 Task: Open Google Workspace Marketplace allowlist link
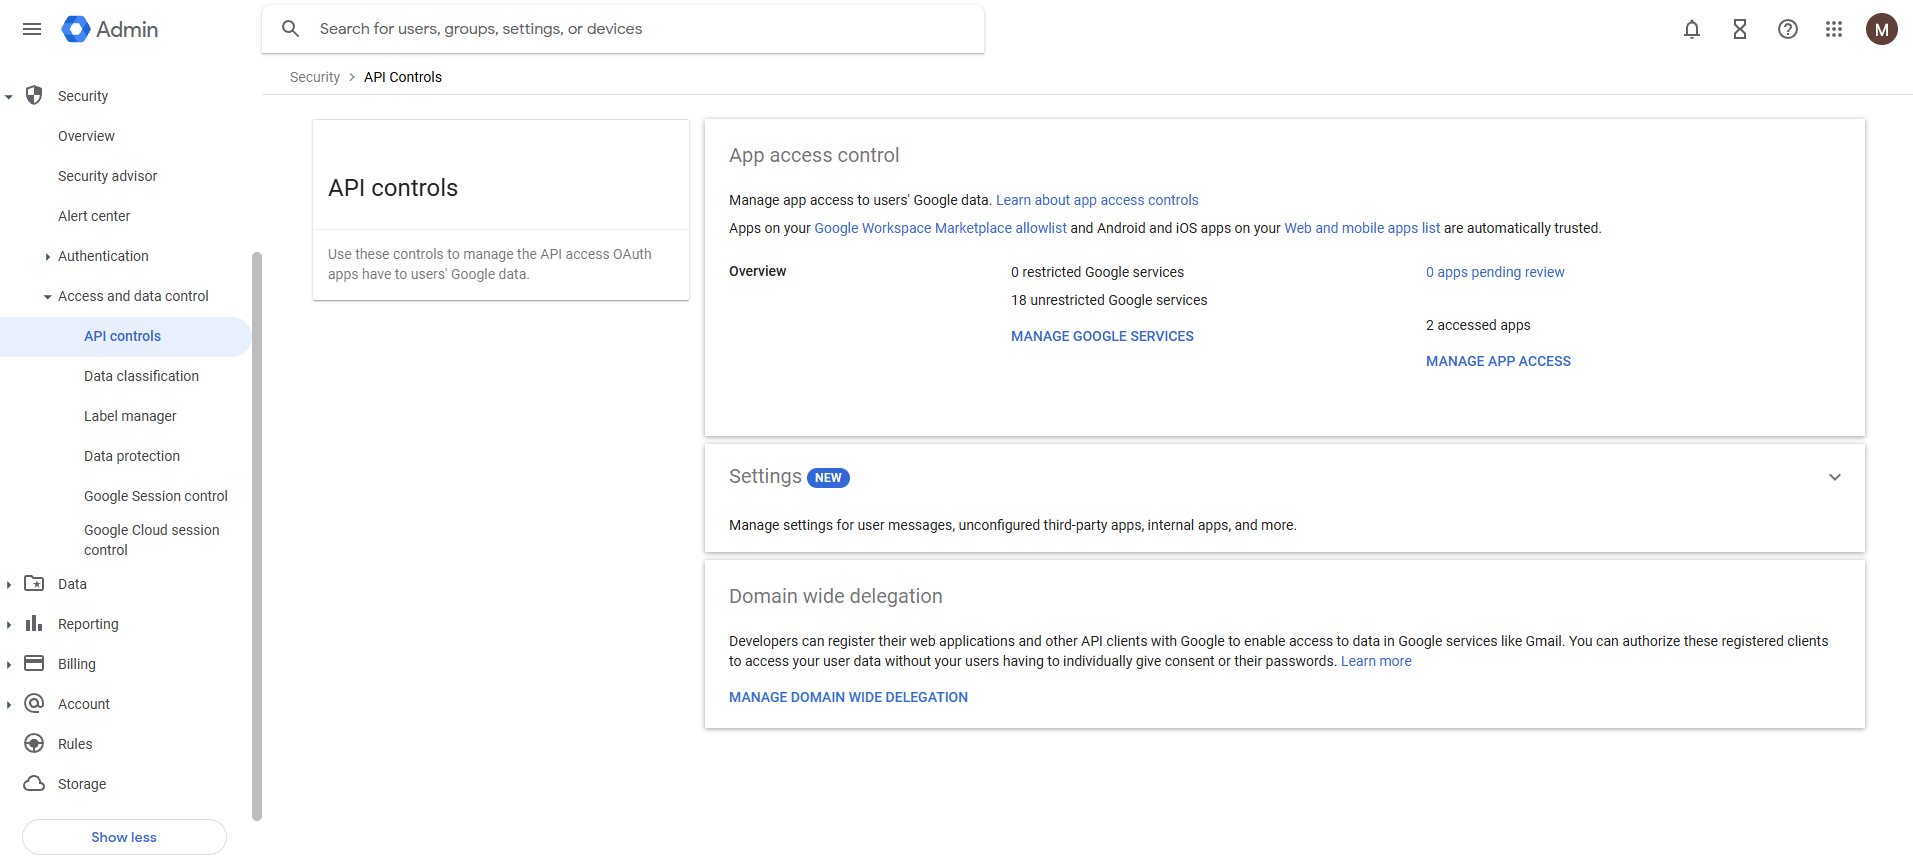940,228
